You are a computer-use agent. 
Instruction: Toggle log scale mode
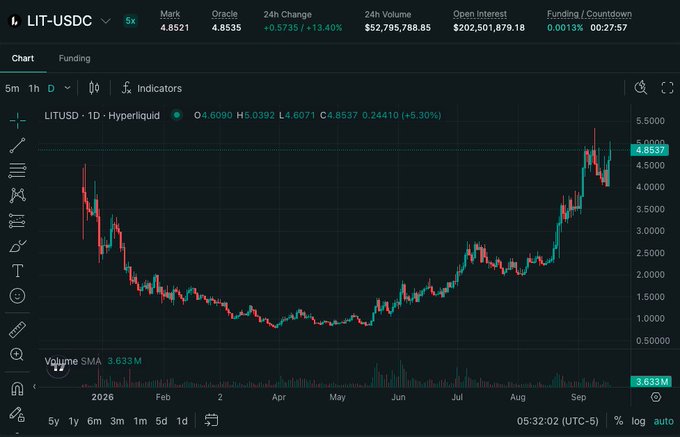click(x=638, y=421)
